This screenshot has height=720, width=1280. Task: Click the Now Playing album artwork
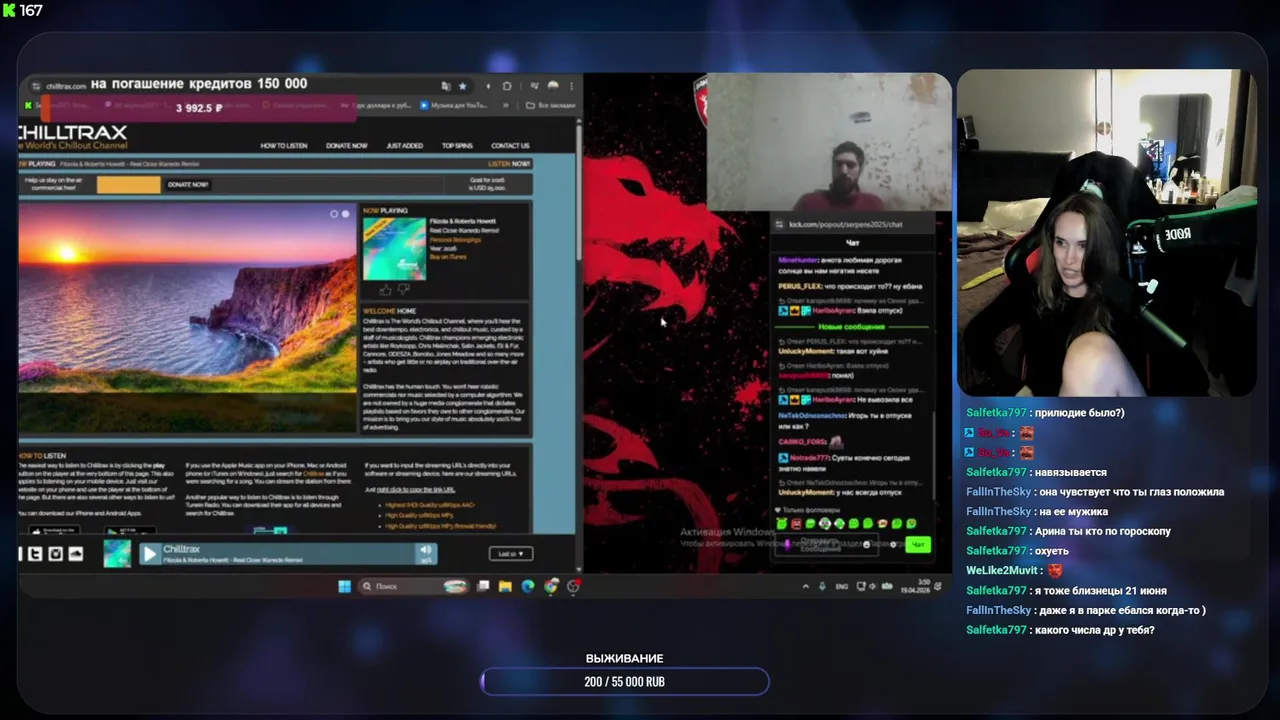point(394,249)
